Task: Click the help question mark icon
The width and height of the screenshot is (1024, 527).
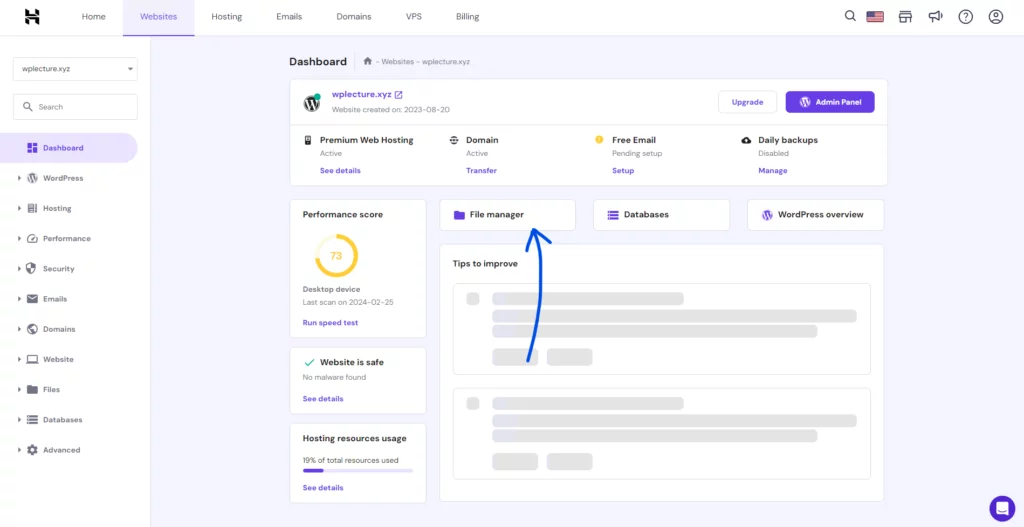Action: click(x=965, y=17)
